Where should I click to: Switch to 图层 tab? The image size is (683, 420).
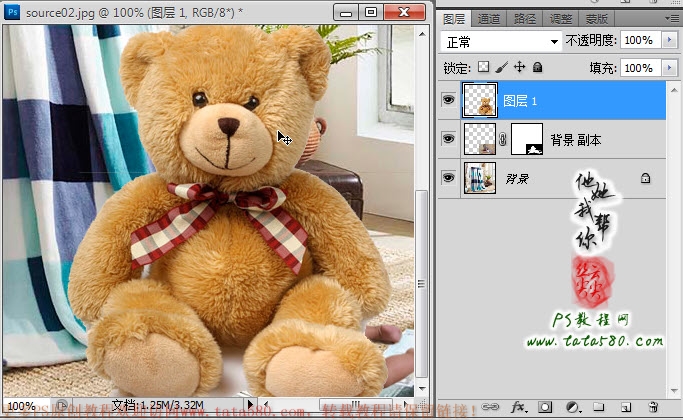coord(454,19)
